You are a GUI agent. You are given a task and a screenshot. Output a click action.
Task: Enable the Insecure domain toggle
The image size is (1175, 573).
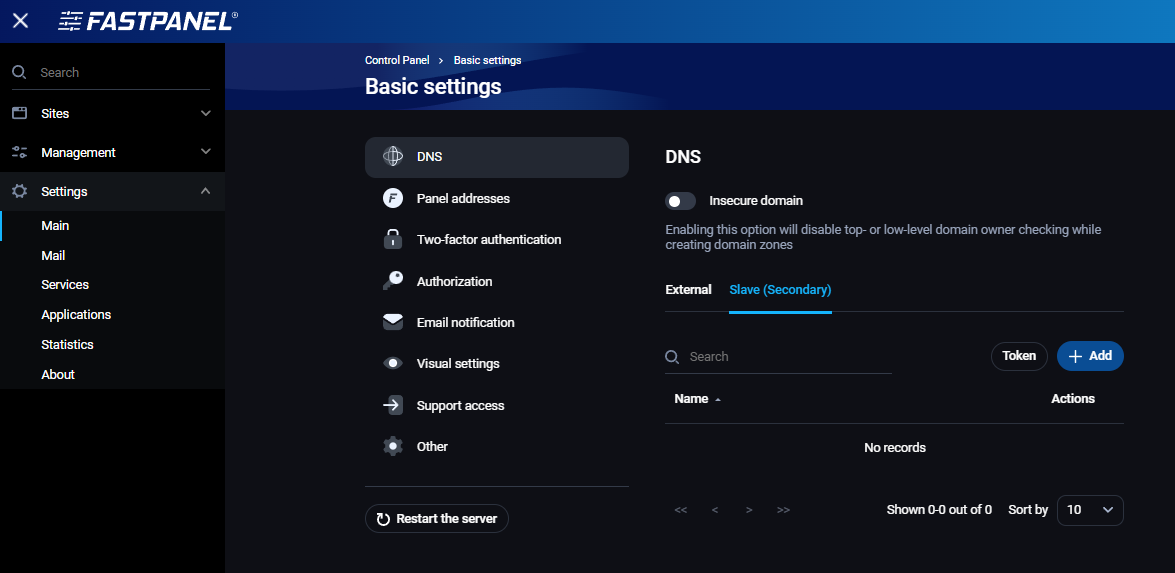681,201
